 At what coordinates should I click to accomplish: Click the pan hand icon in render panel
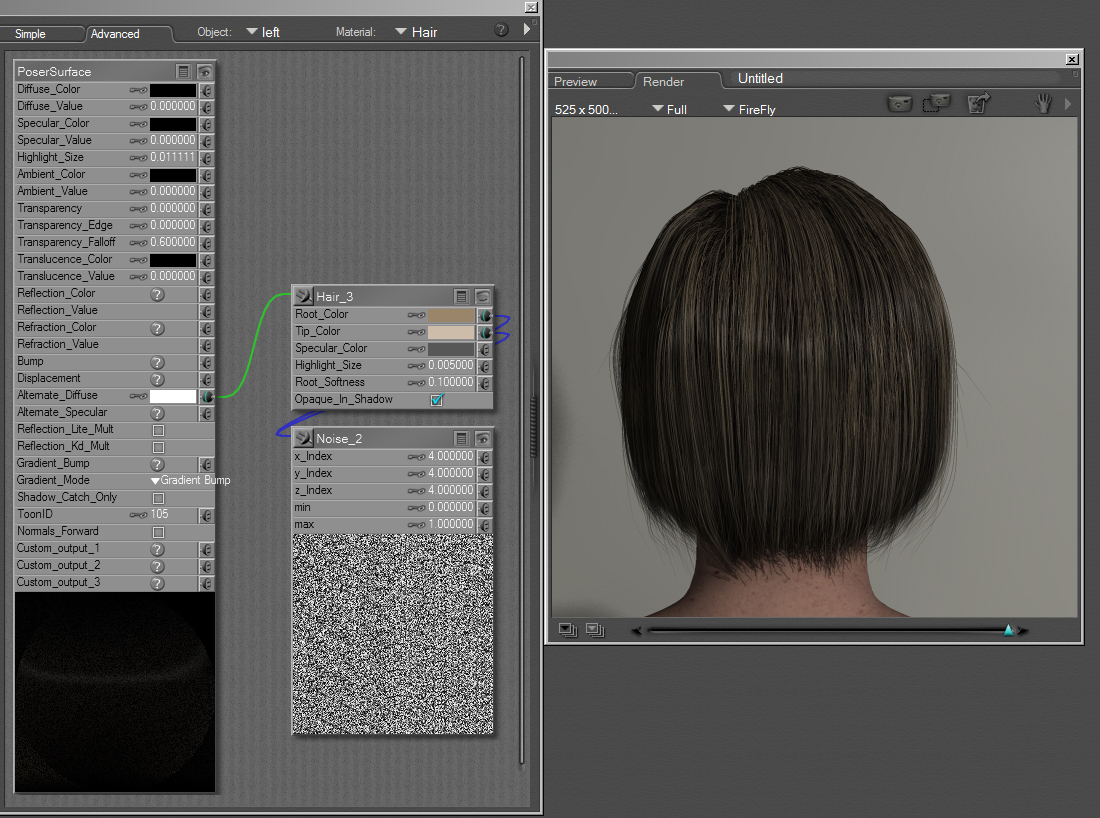pos(1044,103)
